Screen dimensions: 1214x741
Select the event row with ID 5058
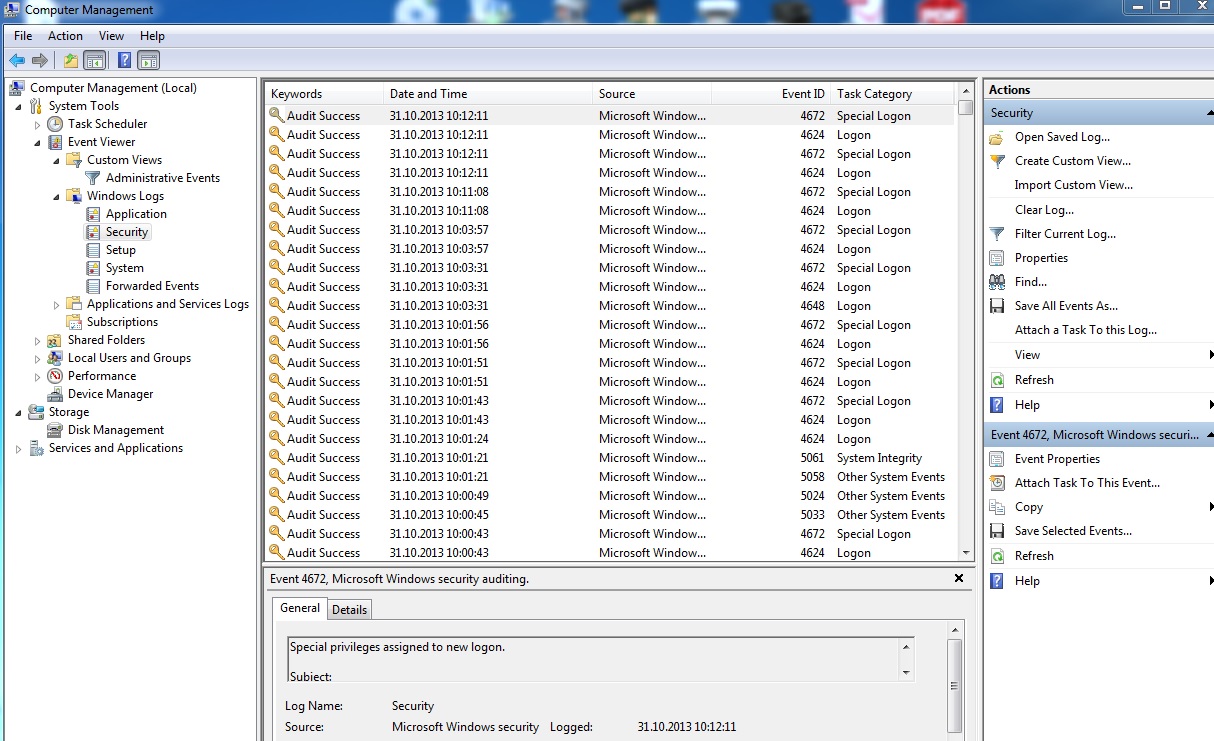pyautogui.click(x=610, y=477)
